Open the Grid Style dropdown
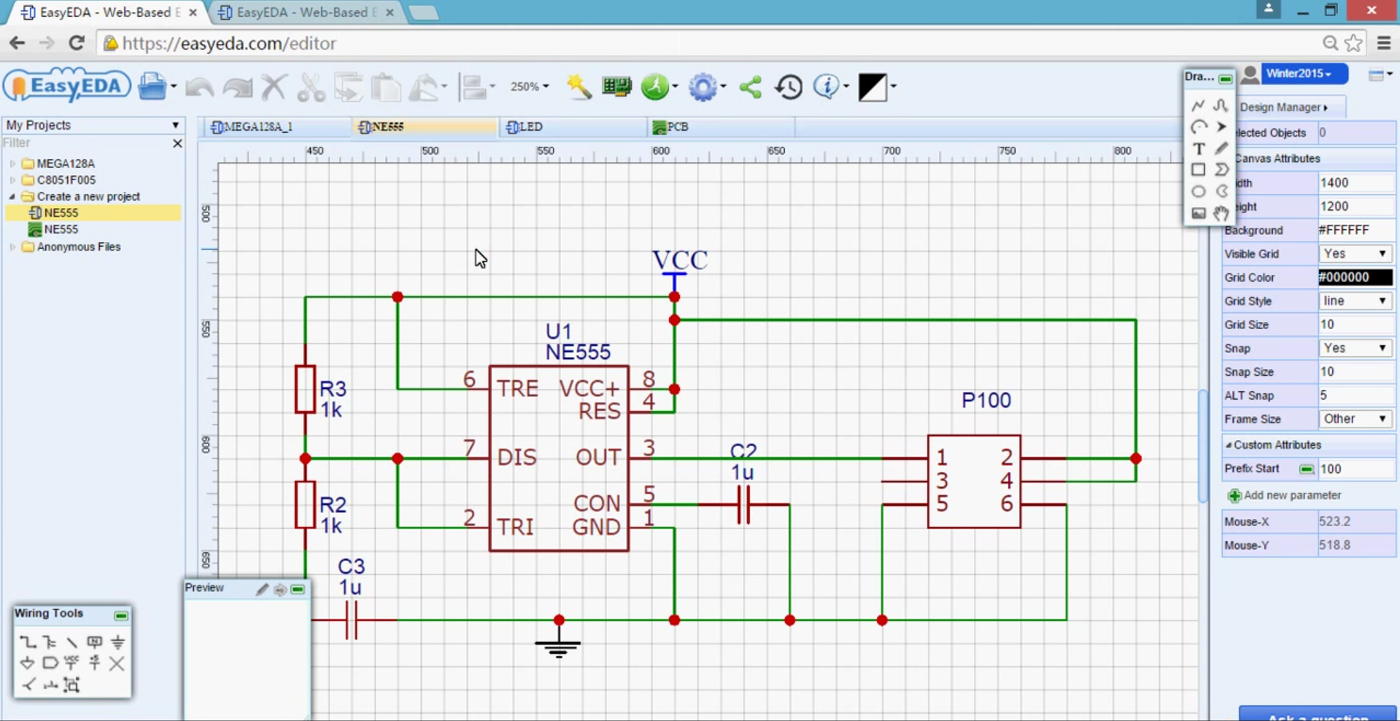This screenshot has width=1400, height=721. (x=1355, y=301)
